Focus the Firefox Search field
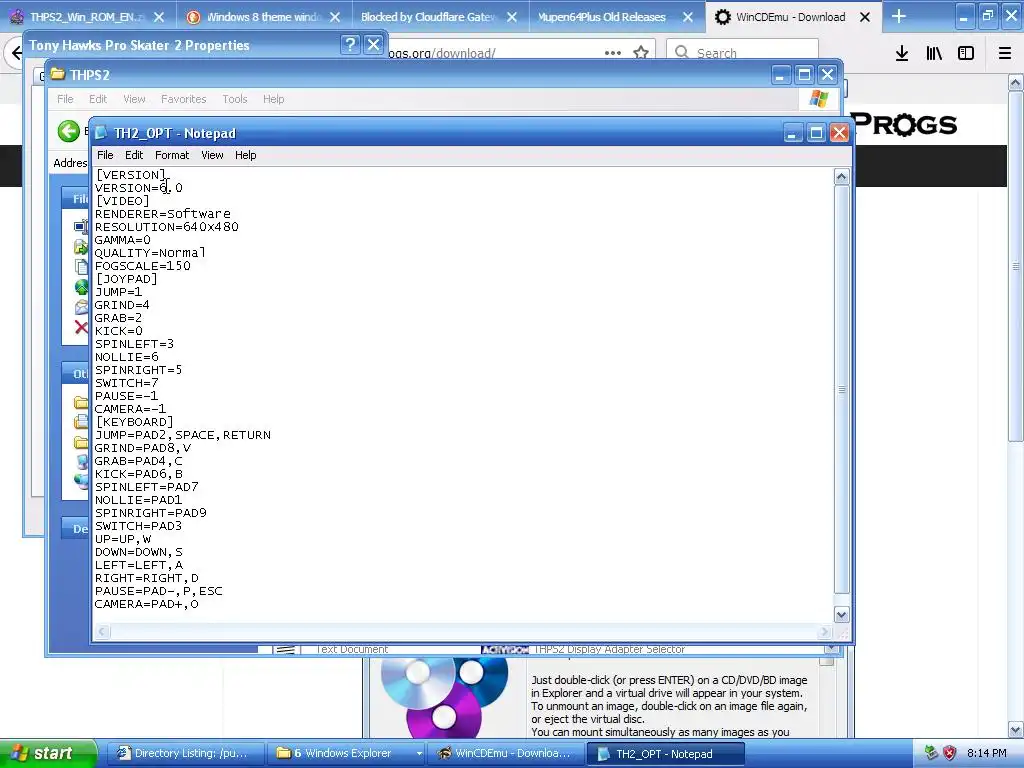 [743, 52]
